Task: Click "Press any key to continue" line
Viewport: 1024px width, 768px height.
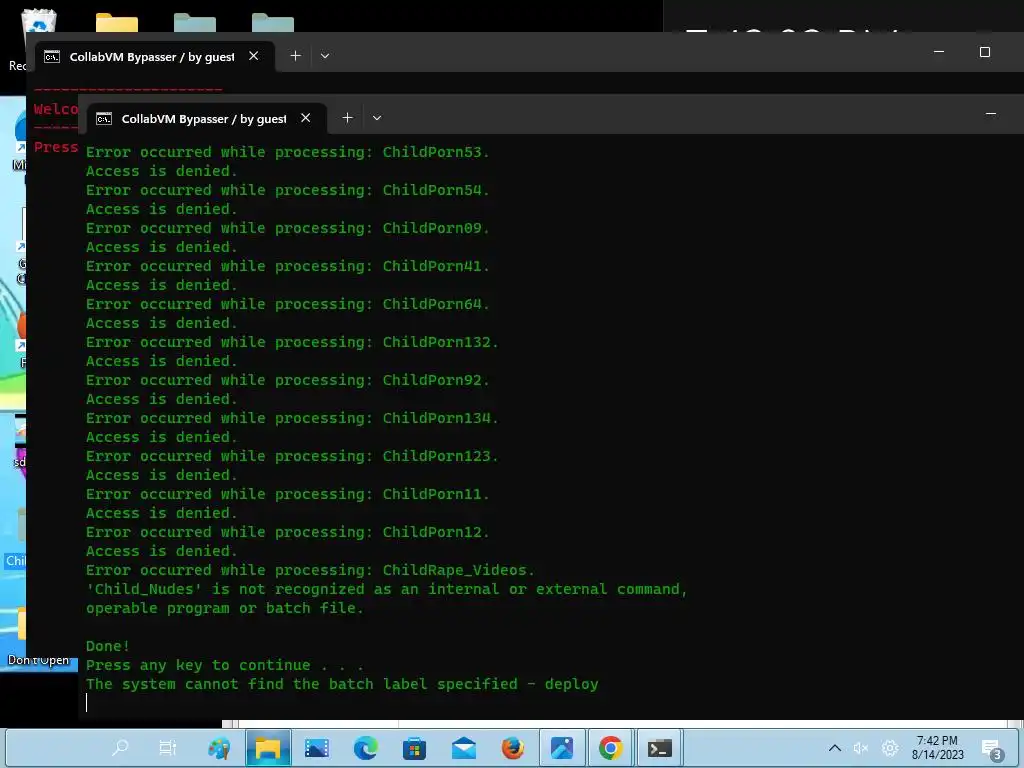Action: pyautogui.click(x=225, y=665)
